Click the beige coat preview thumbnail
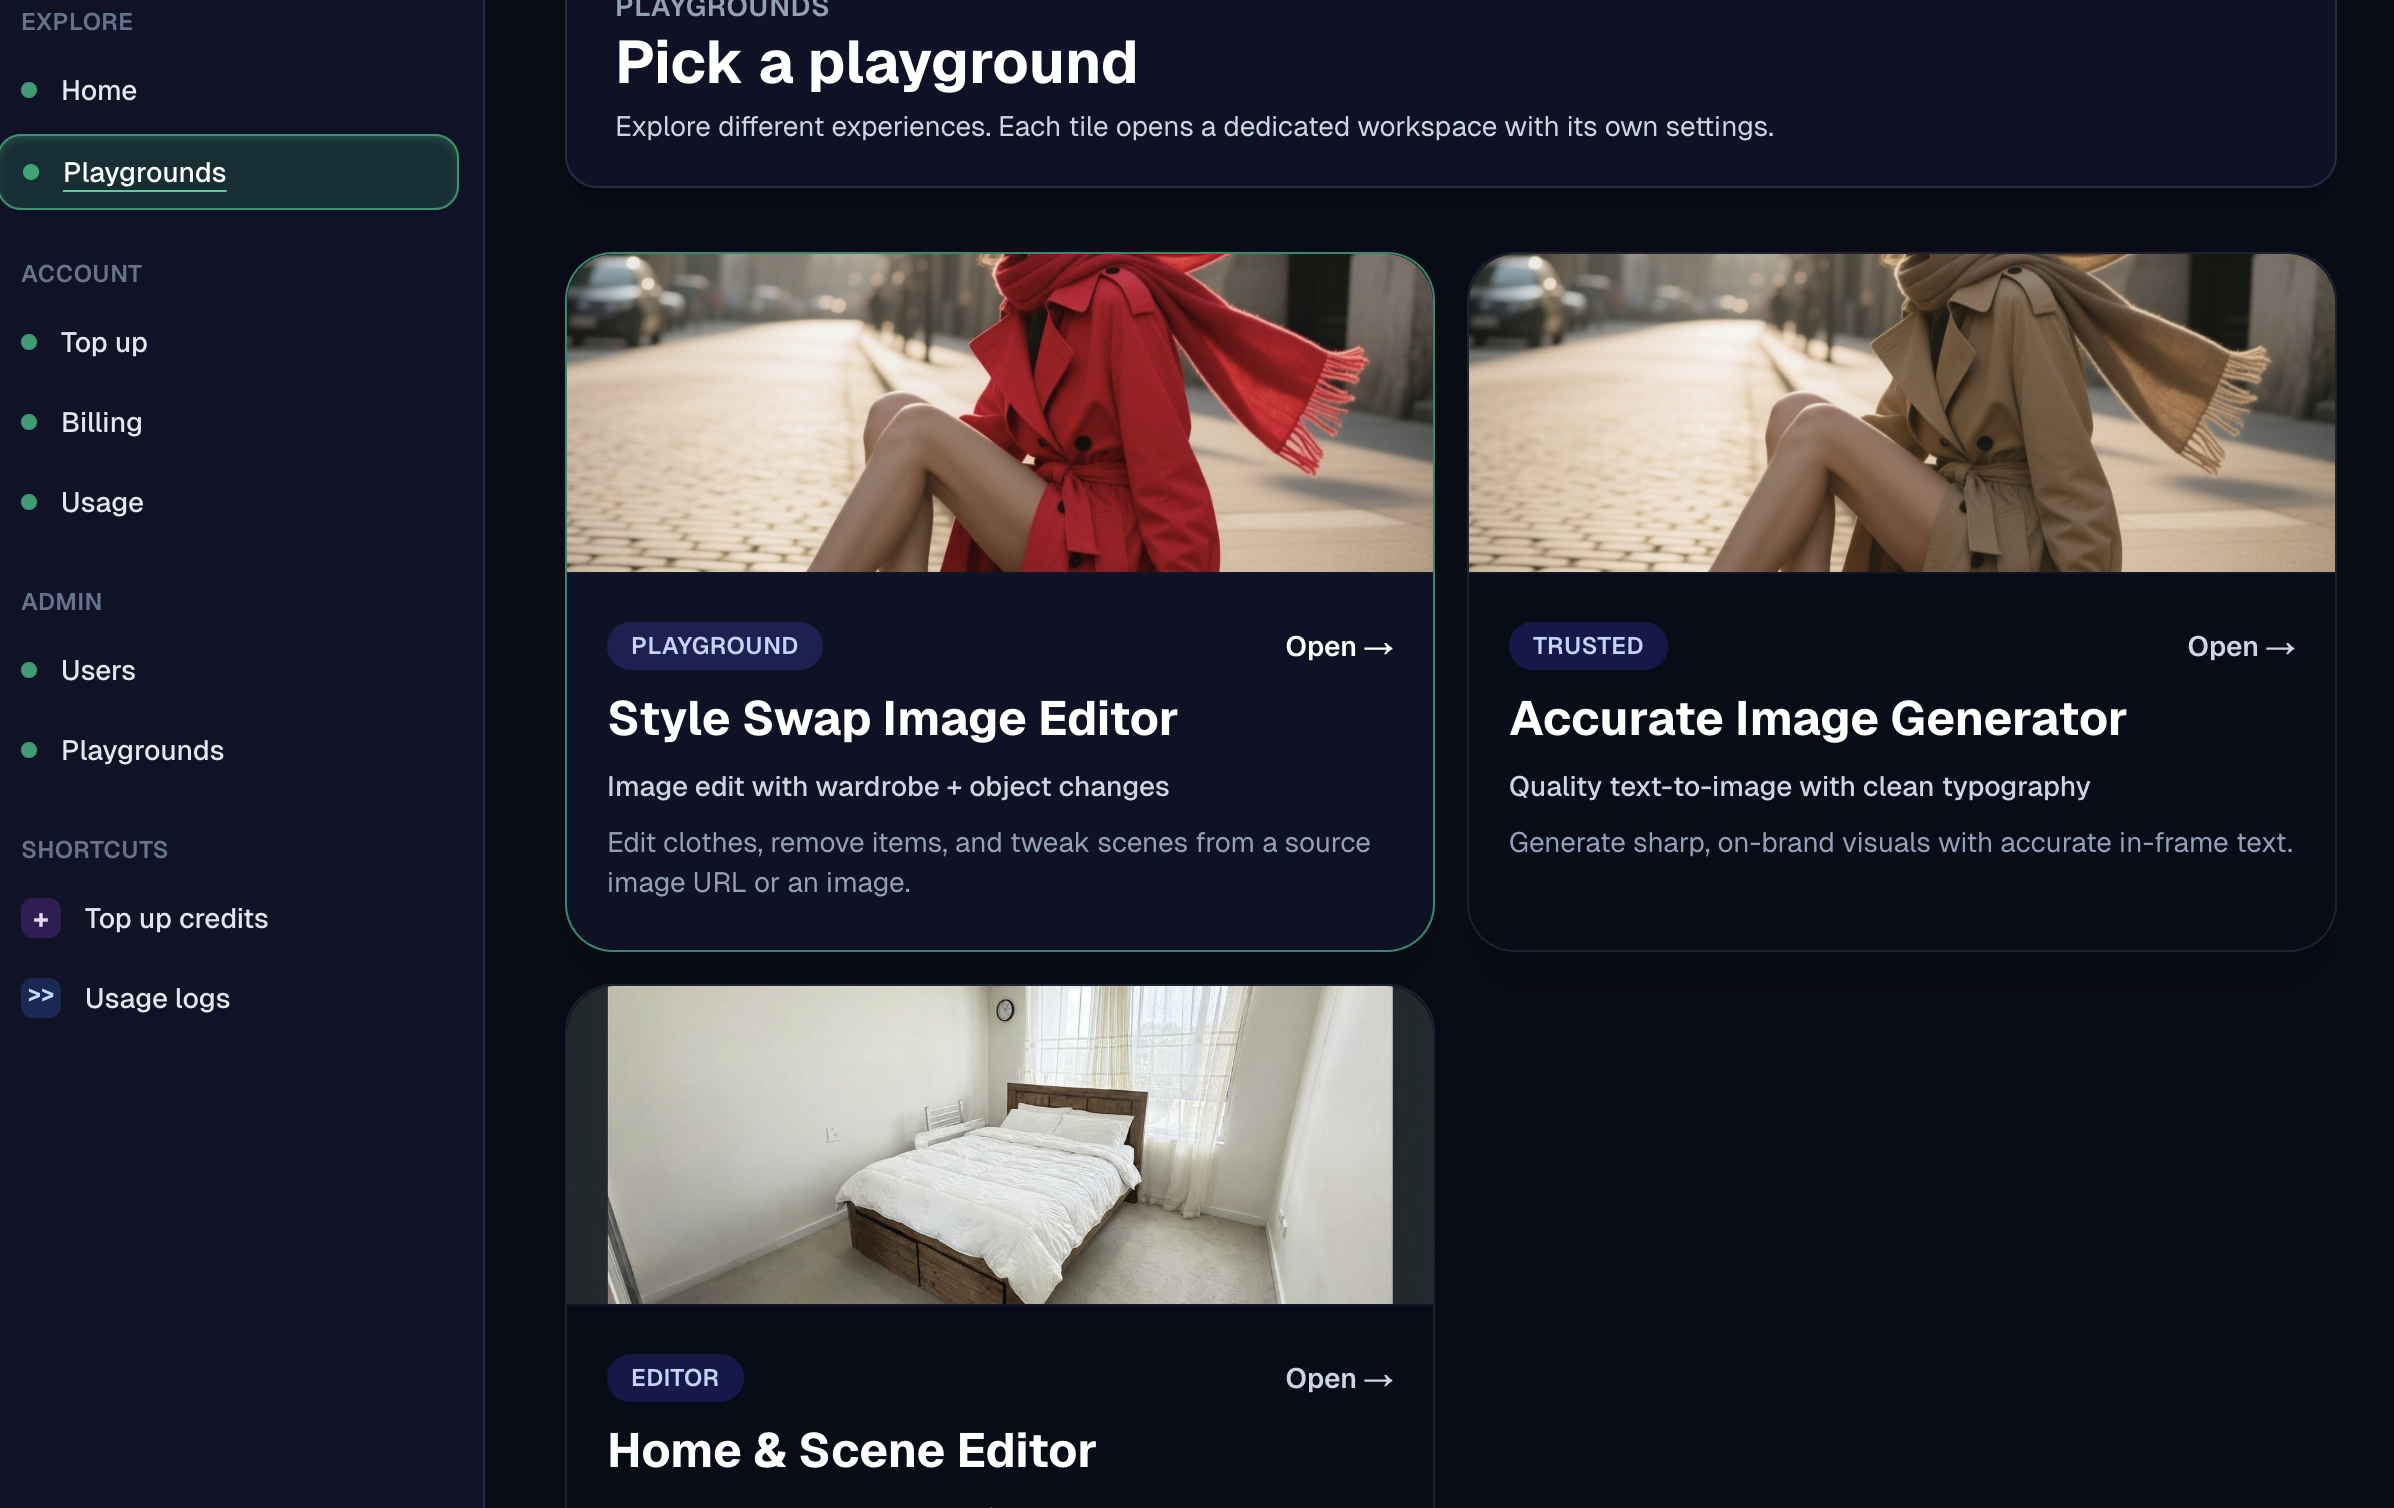The image size is (2394, 1508). pyautogui.click(x=1901, y=413)
